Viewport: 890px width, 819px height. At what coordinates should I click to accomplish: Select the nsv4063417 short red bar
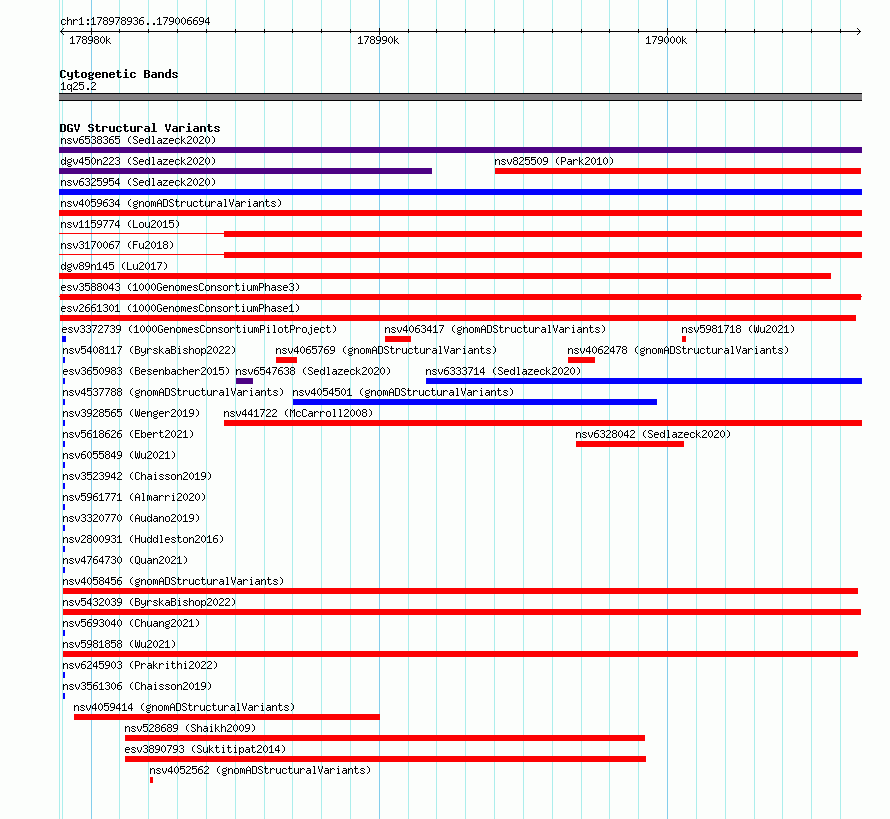tap(398, 339)
